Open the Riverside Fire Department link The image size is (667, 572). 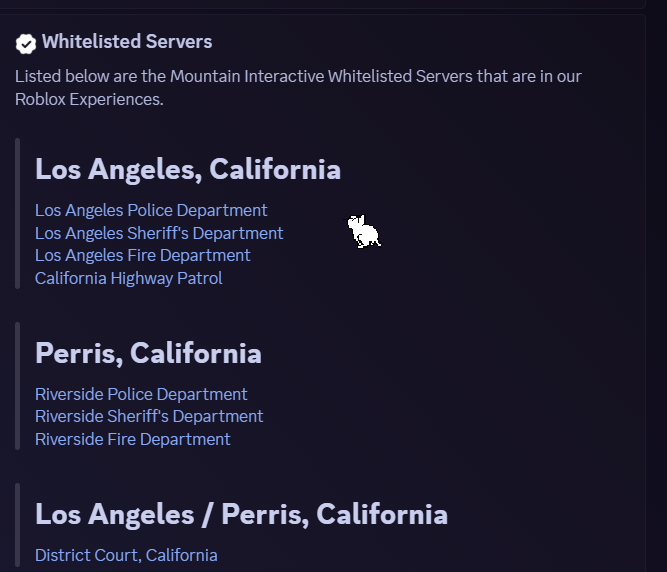[x=133, y=439]
